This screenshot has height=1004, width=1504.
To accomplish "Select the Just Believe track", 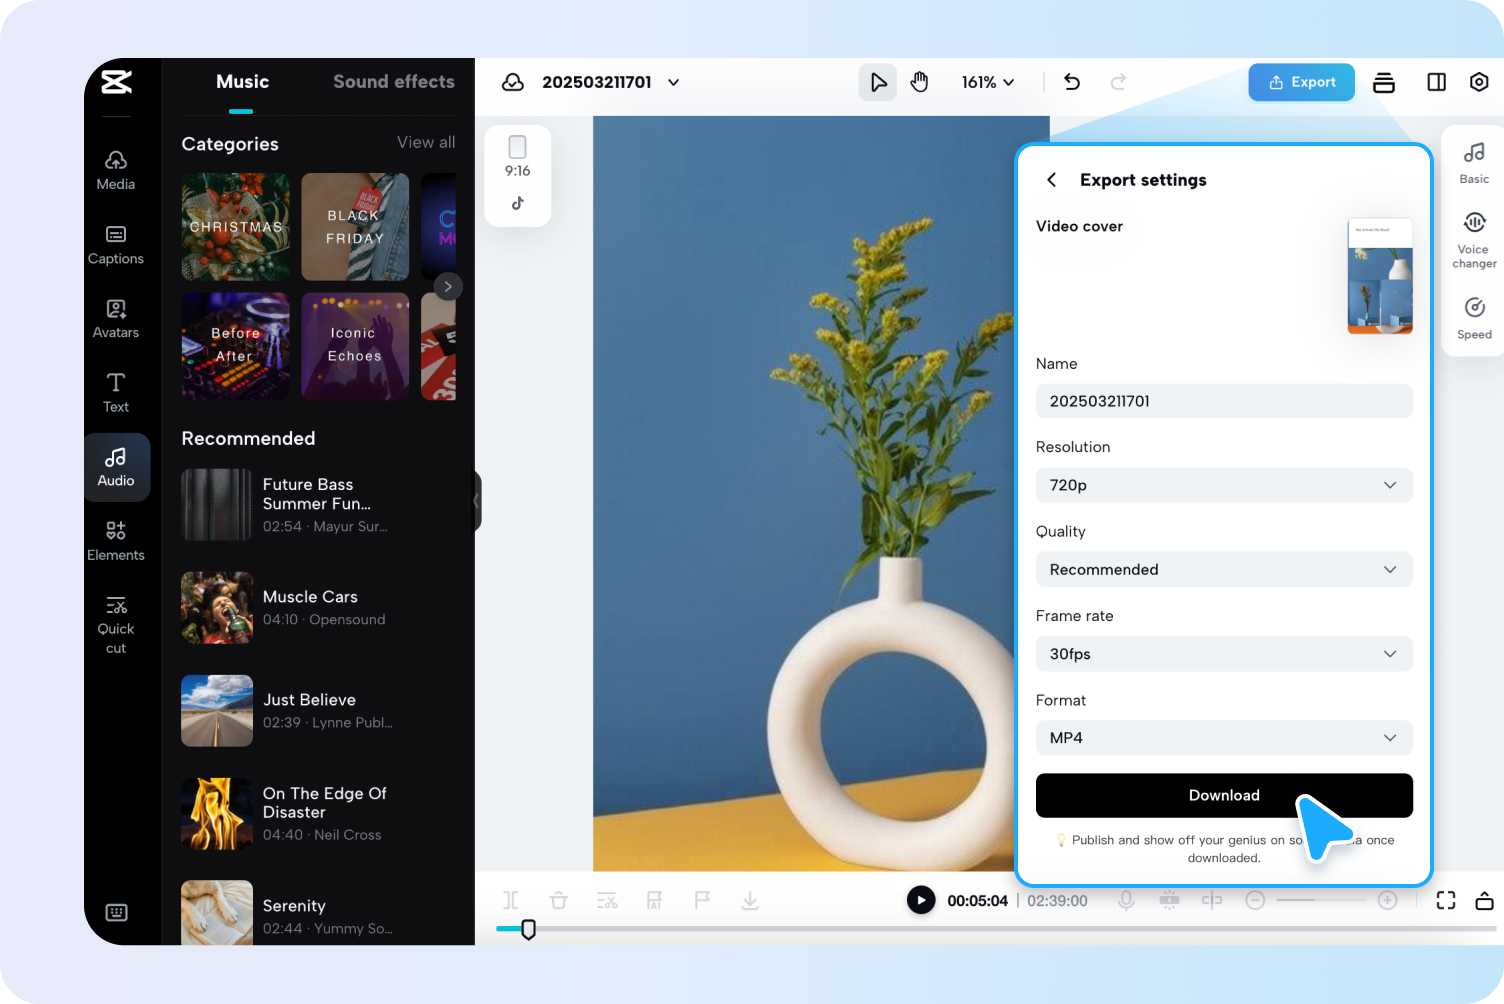I will point(318,711).
